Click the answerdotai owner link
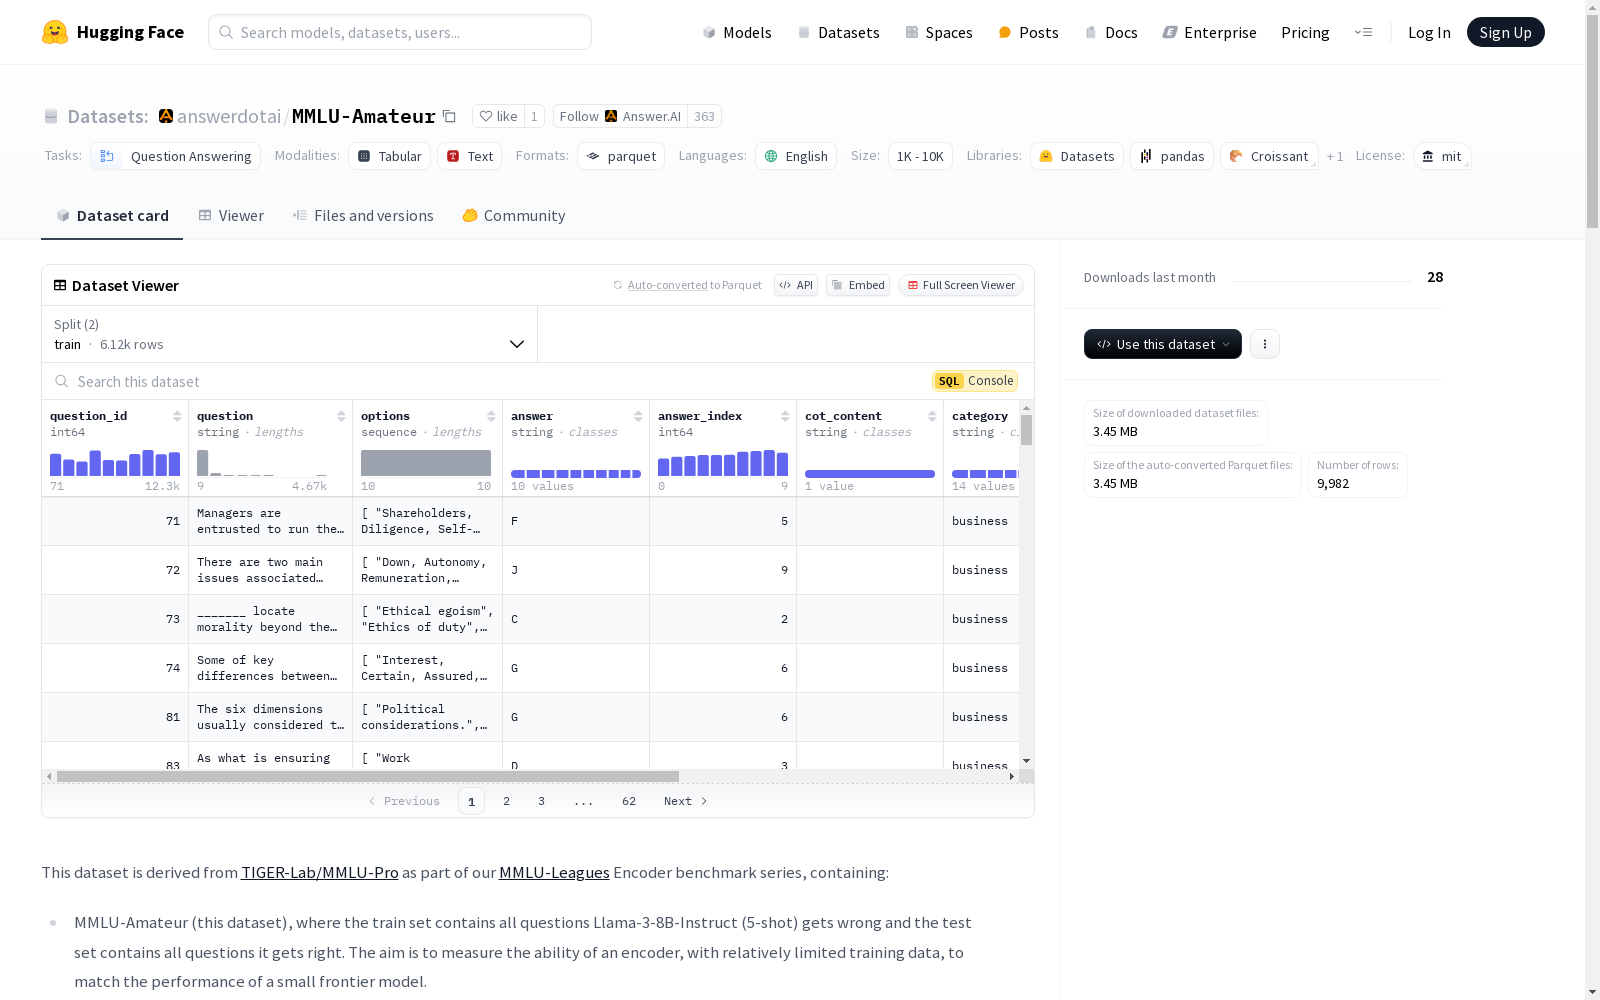Screen dimensions: 1600x1000 coord(229,116)
